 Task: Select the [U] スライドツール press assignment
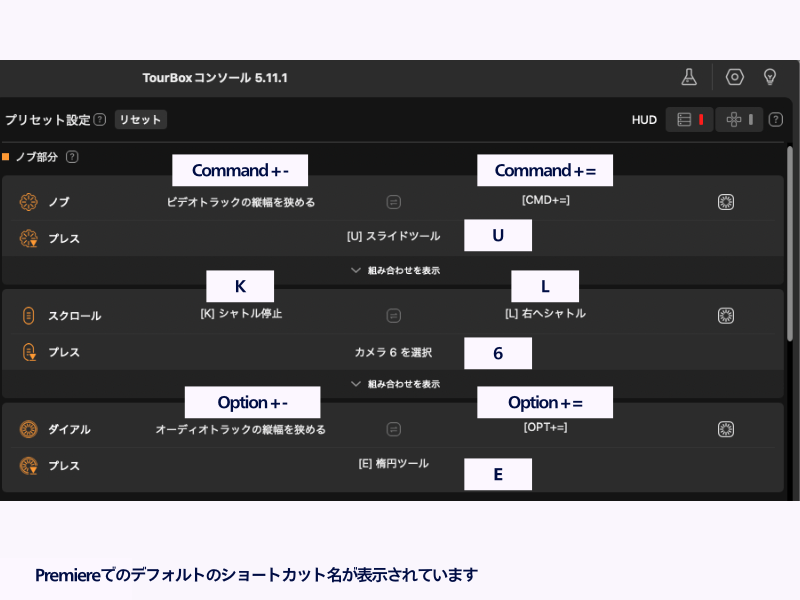pyautogui.click(x=393, y=238)
